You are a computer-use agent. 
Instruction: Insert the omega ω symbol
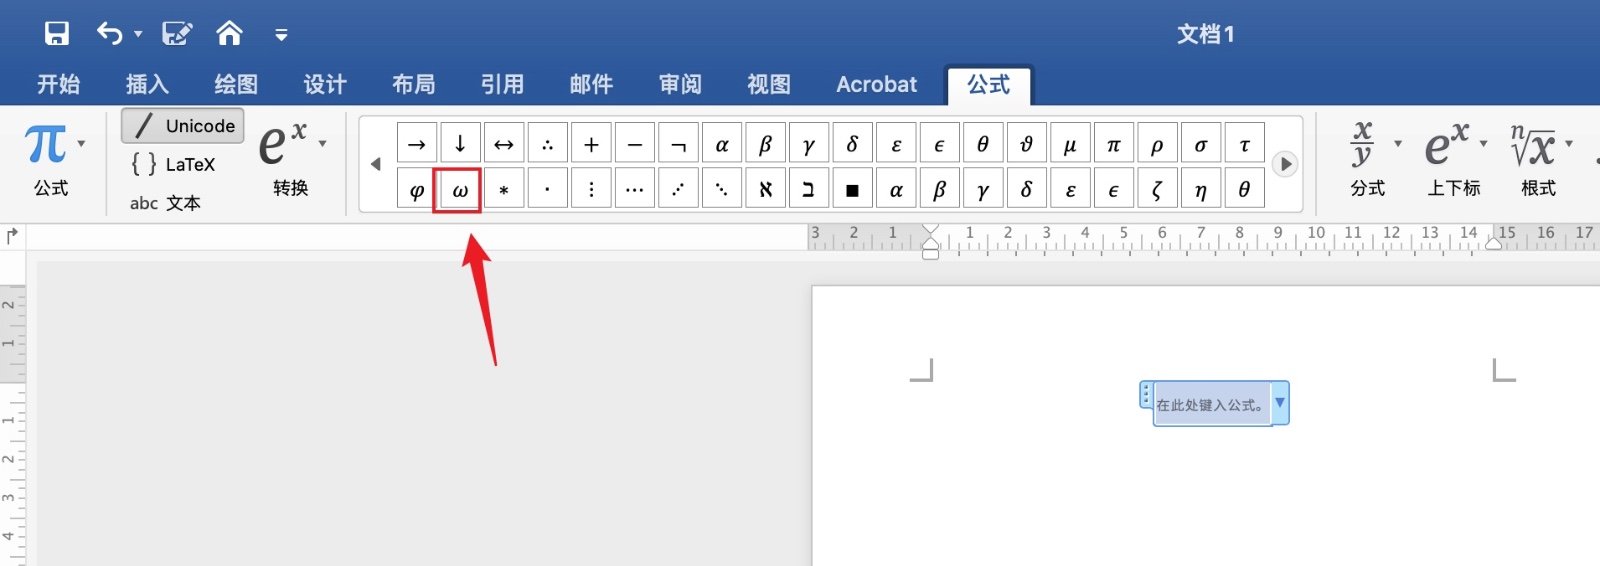(x=460, y=189)
